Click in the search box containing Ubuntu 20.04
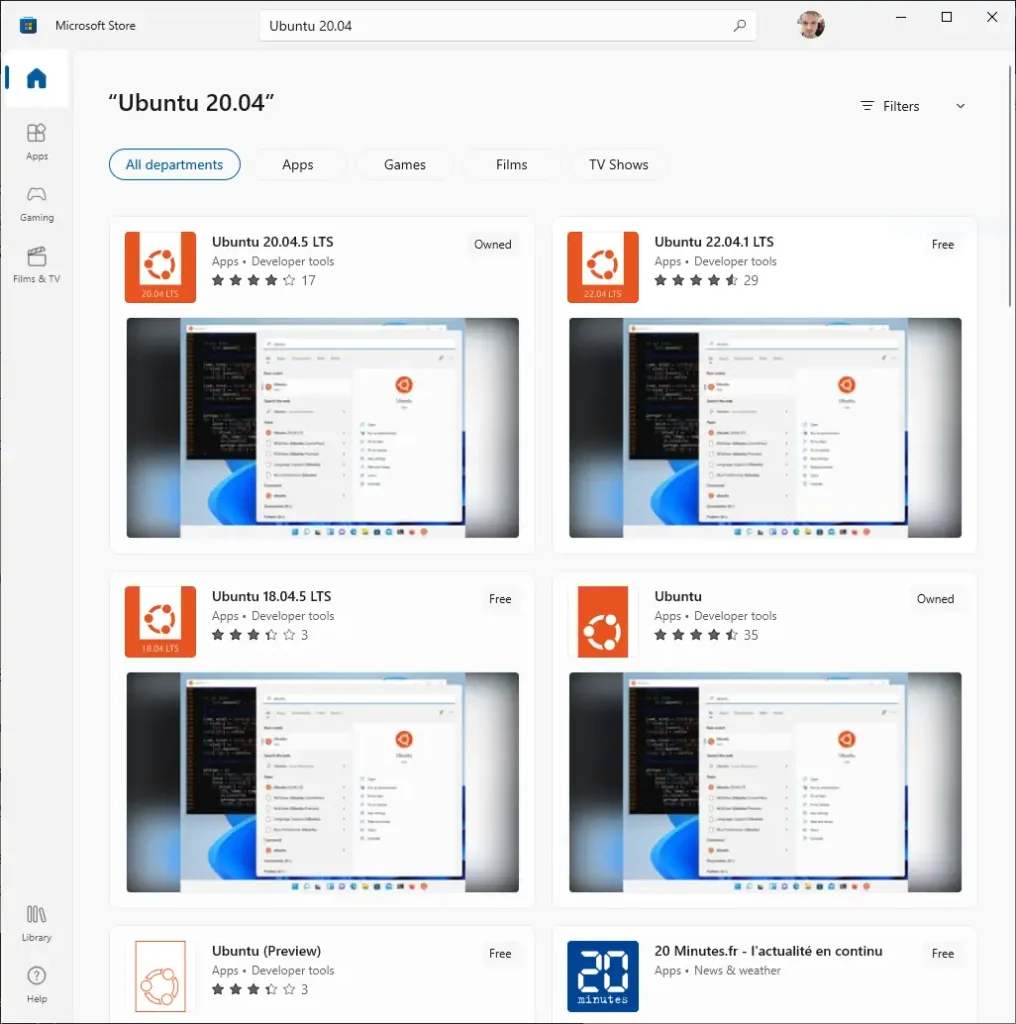Screen dimensions: 1016x1024 507,25
